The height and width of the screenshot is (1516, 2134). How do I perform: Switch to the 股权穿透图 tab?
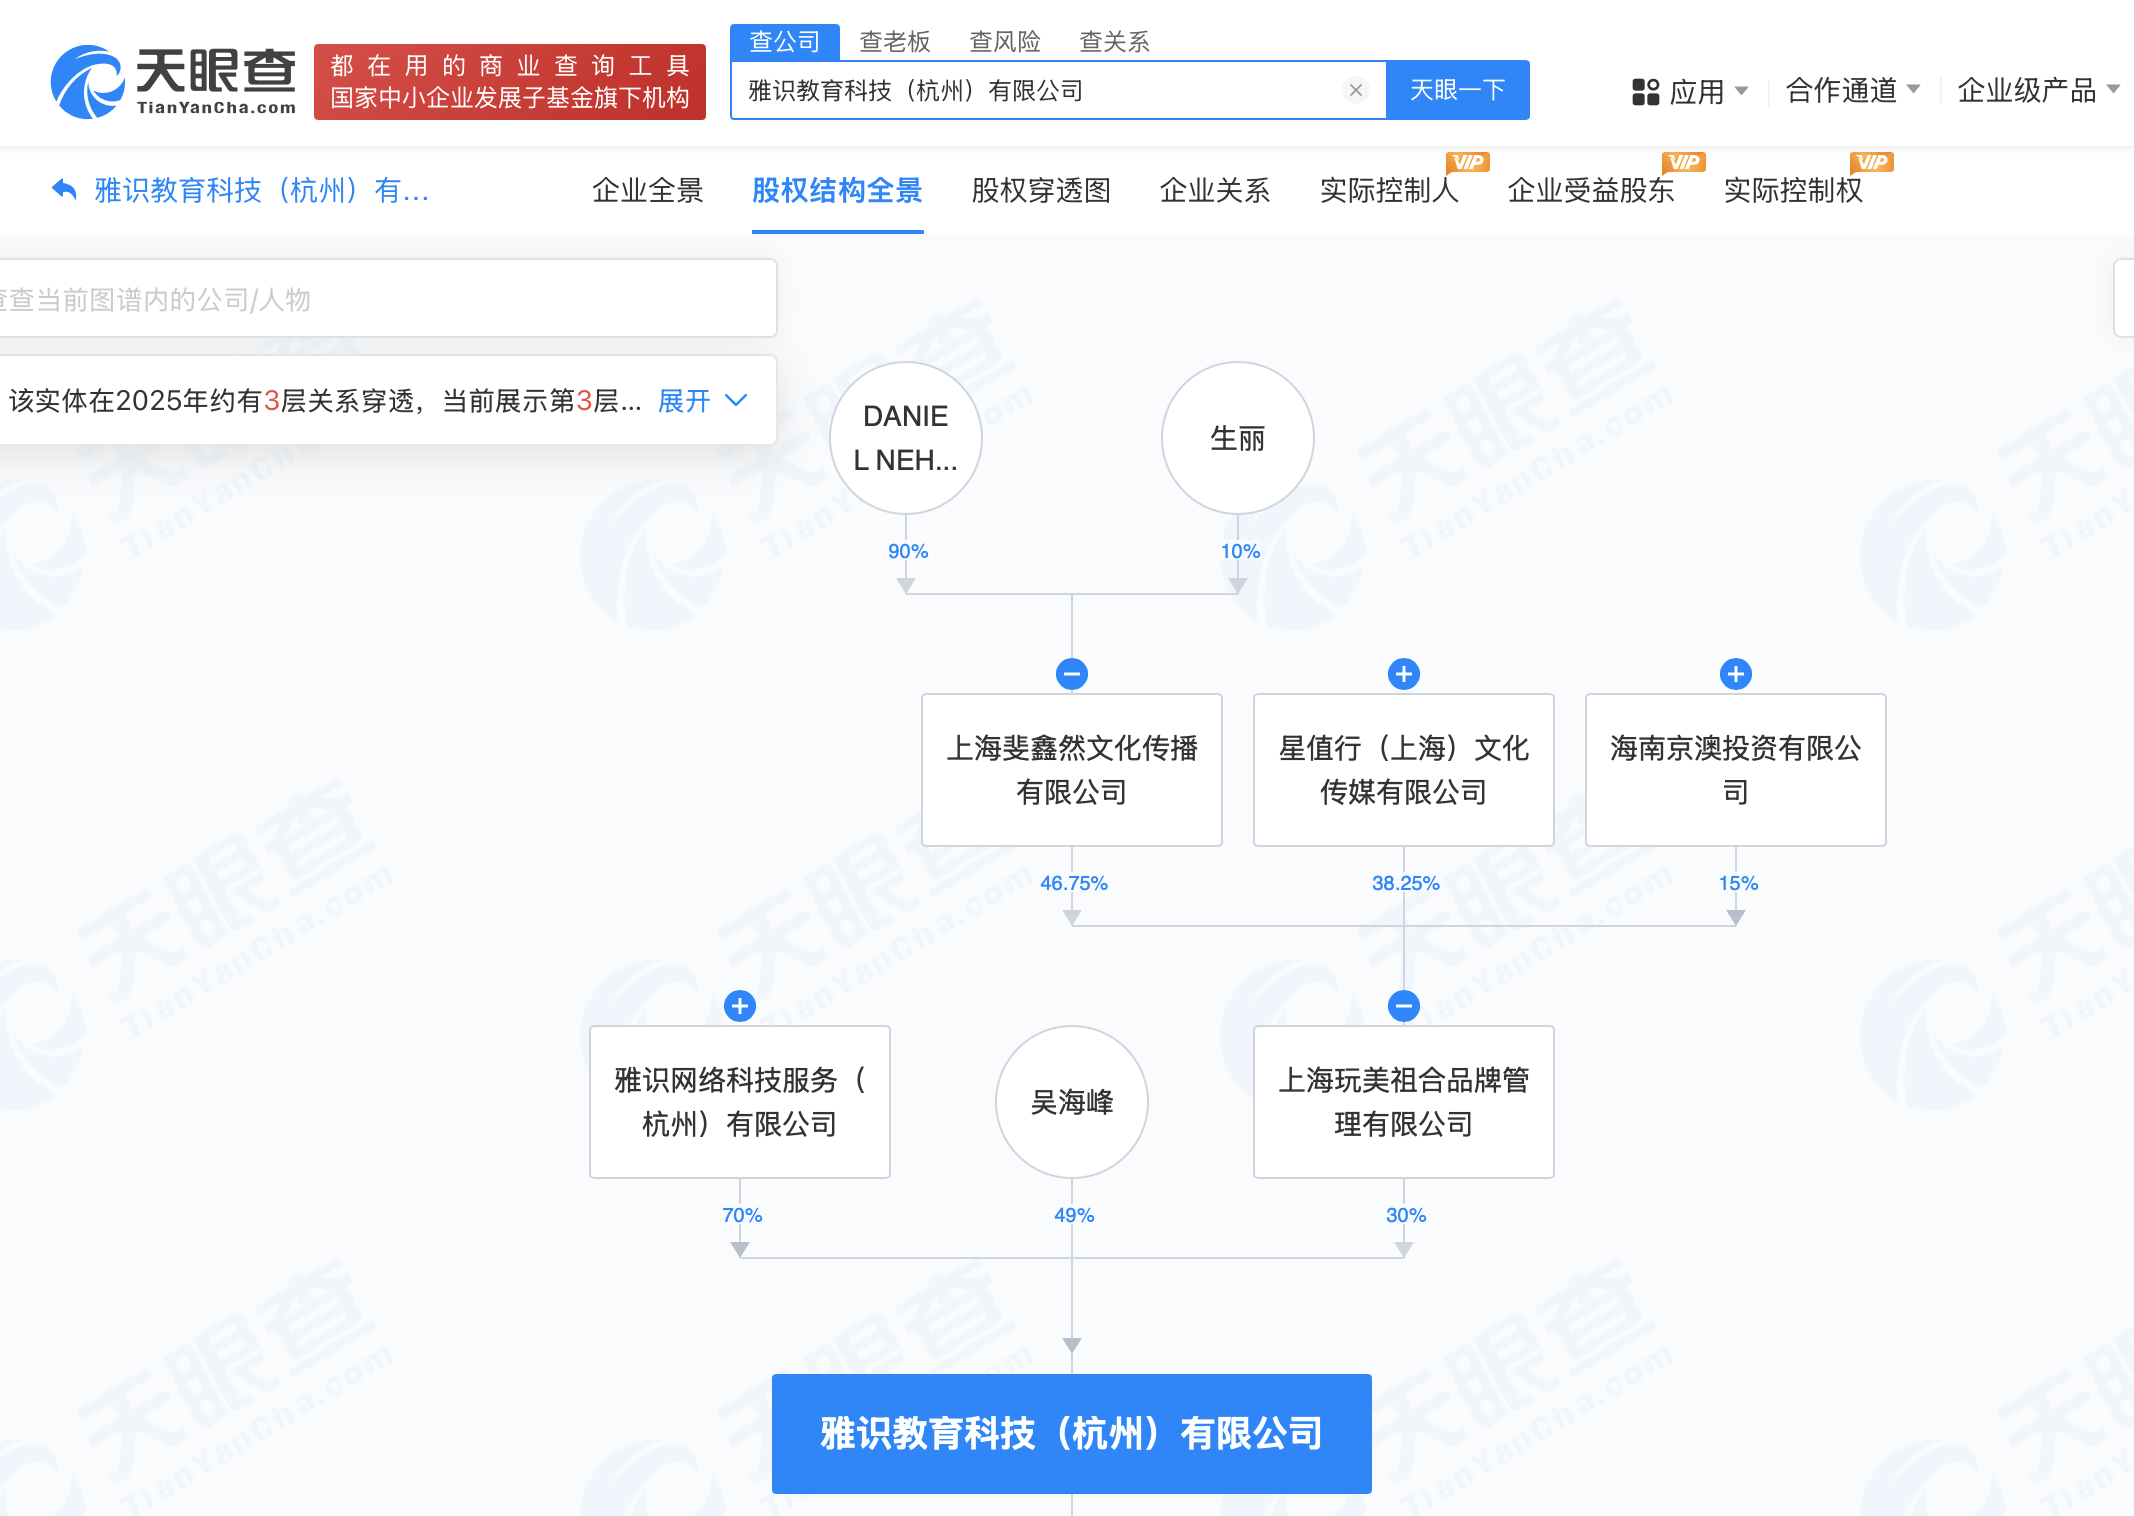pos(1041,190)
